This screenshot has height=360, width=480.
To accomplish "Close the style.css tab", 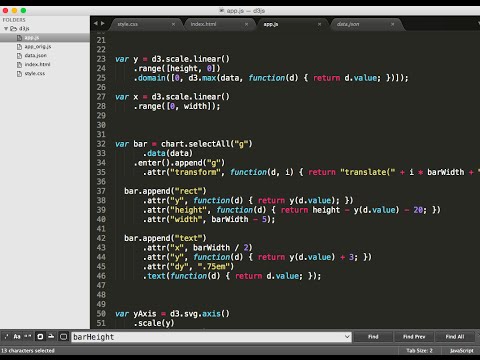I will point(173,24).
